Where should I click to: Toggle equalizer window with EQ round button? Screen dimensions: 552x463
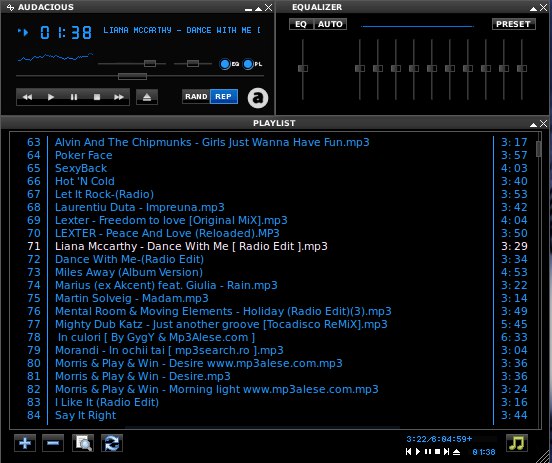tap(225, 64)
